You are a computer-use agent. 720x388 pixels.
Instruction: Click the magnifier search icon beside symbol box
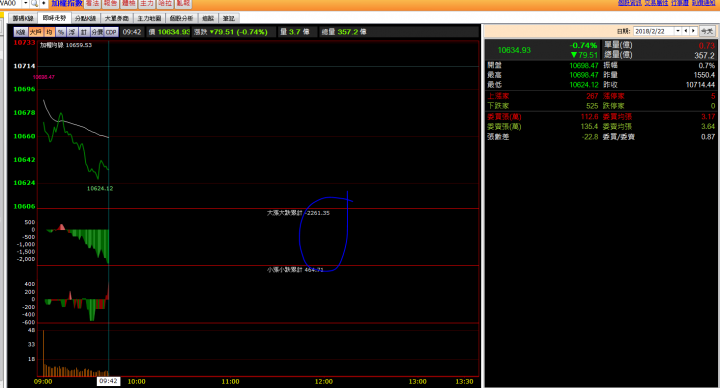click(x=34, y=4)
